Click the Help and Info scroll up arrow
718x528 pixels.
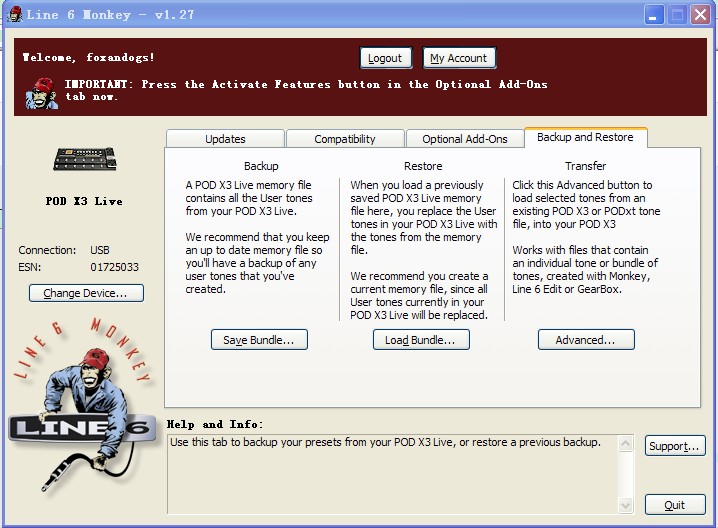tap(625, 443)
